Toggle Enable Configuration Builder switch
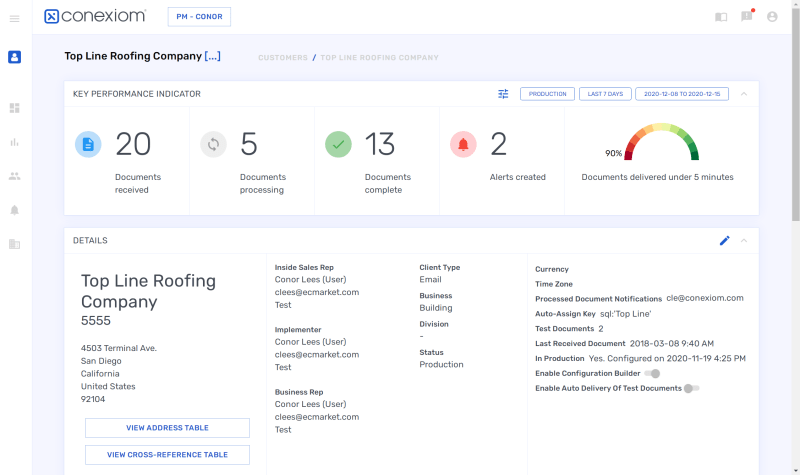800x475 pixels. [x=653, y=373]
